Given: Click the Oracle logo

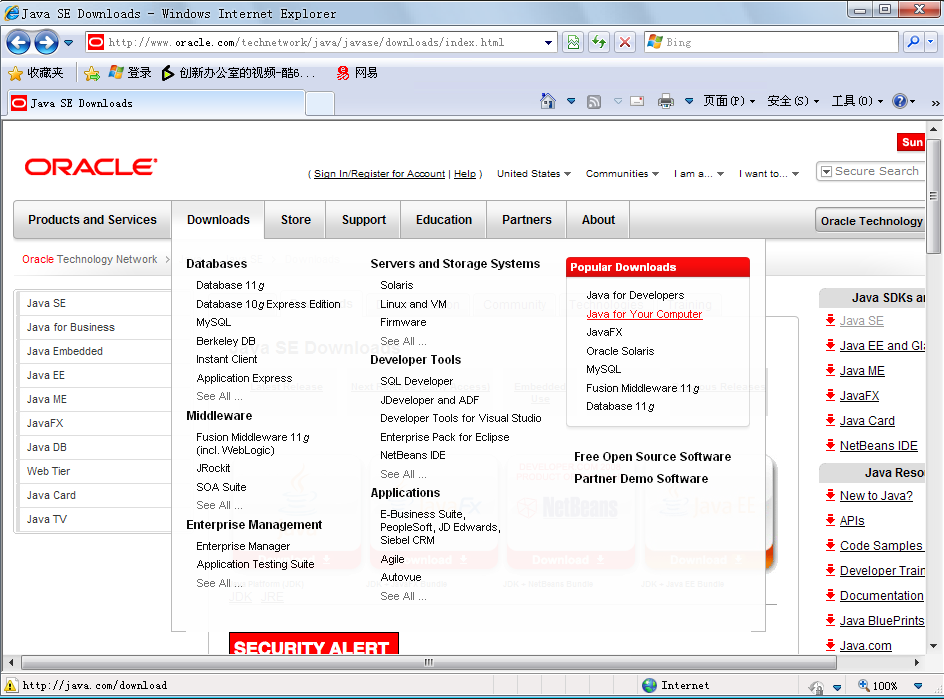Looking at the screenshot, I should pos(91,167).
